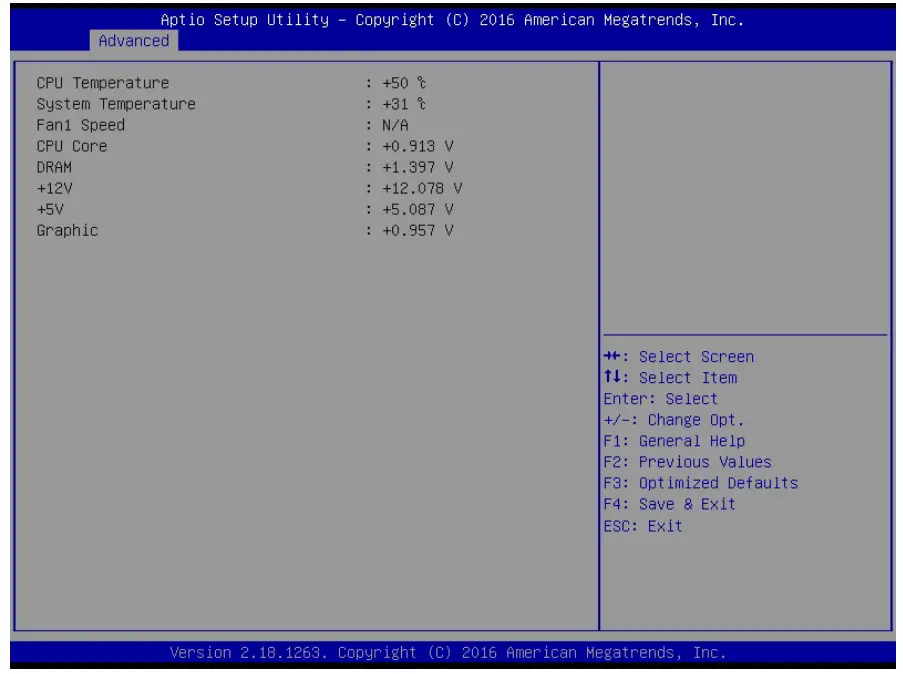Click the F3: Optimized Defaults hint
903x674 pixels.
[701, 483]
